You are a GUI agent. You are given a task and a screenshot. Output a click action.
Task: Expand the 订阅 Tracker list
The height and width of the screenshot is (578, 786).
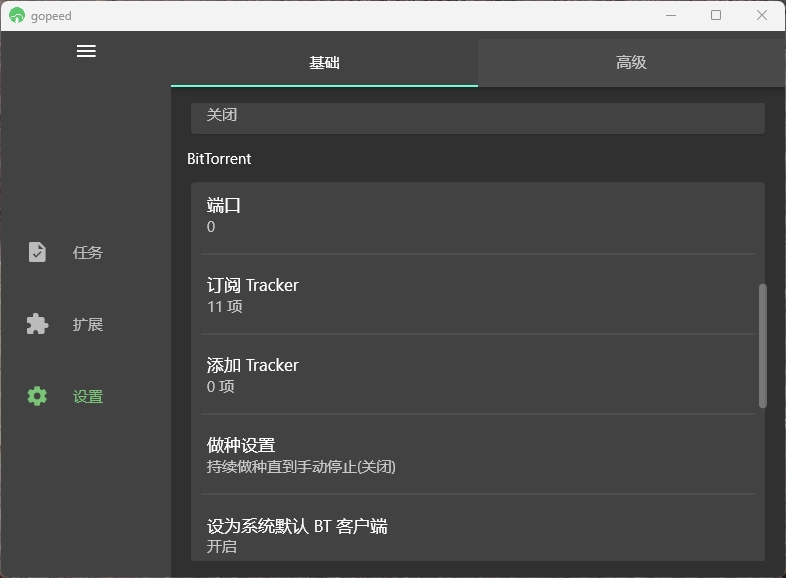[477, 295]
